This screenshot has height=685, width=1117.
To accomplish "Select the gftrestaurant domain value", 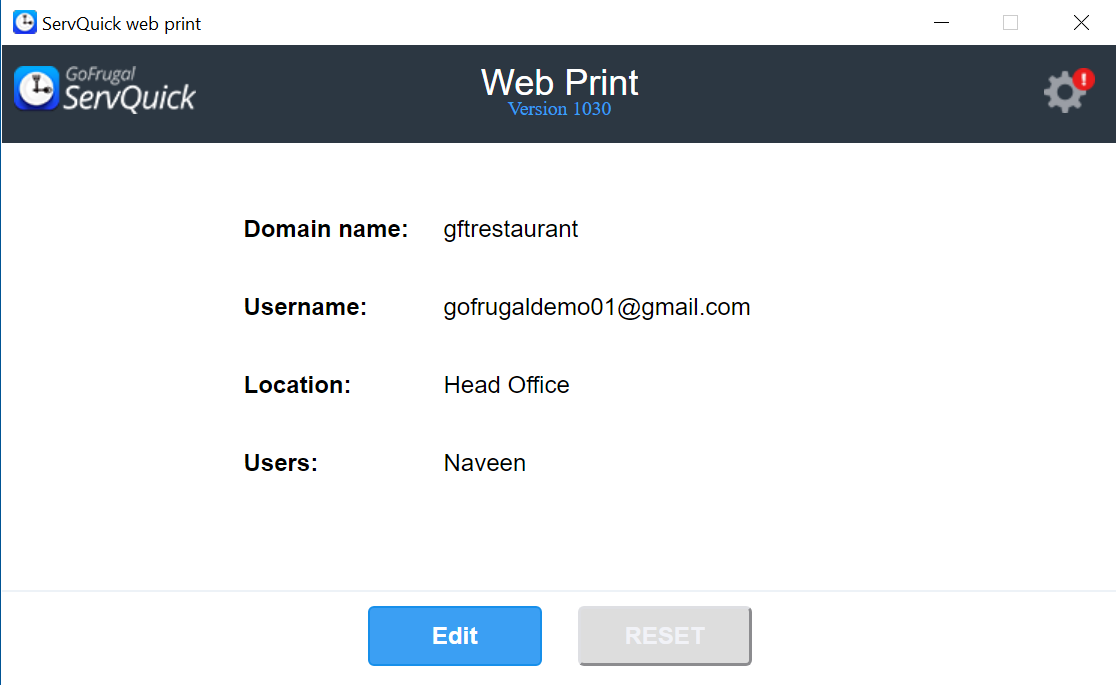I will point(511,229).
